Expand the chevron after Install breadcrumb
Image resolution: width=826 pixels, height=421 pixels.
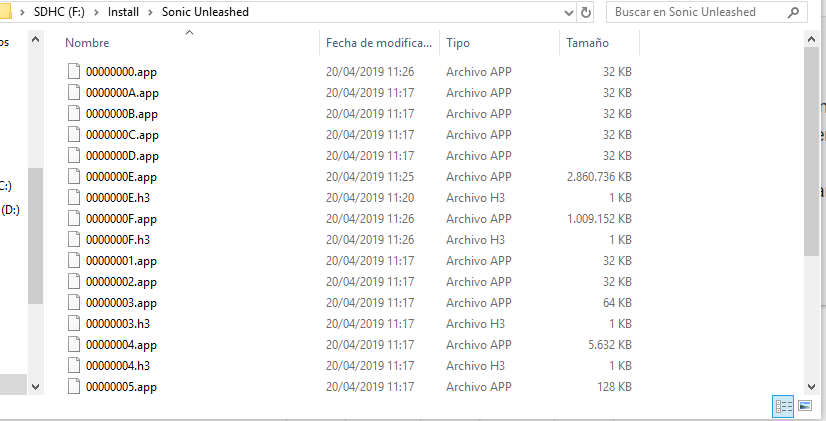coord(151,12)
